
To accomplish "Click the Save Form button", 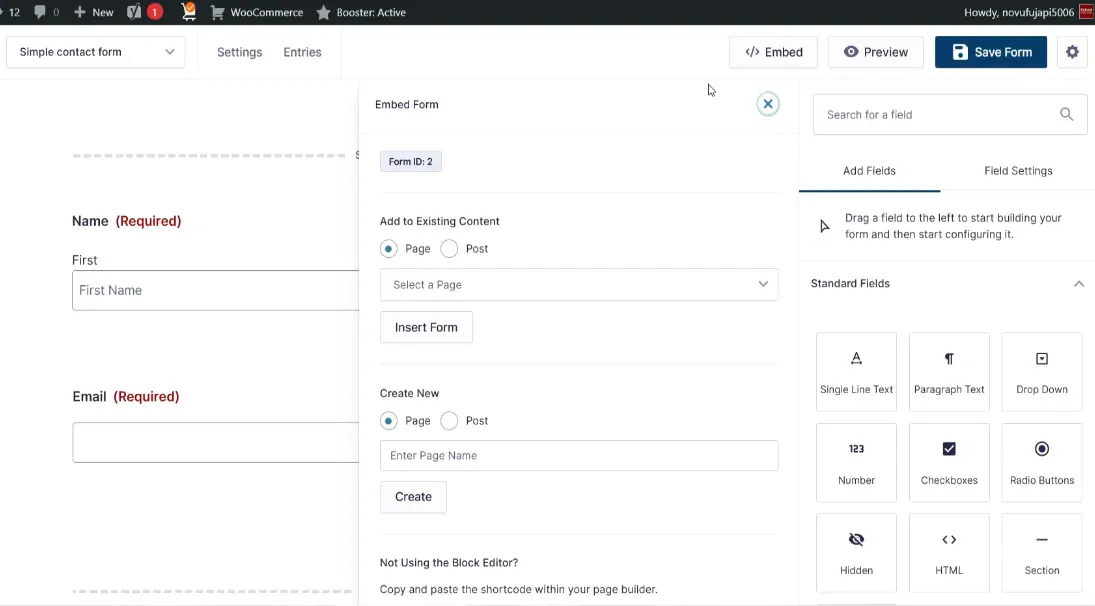I will 990,52.
